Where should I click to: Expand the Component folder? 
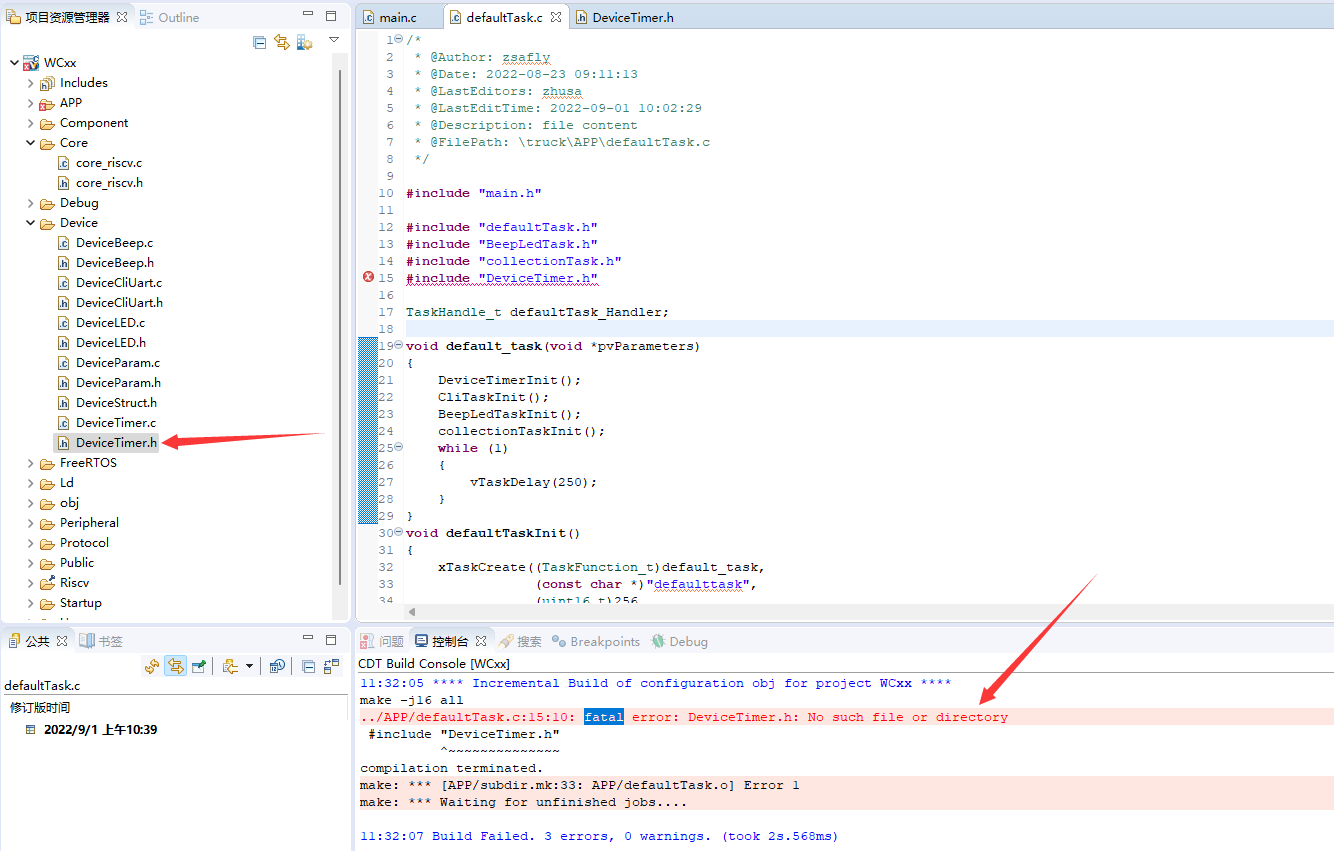point(30,123)
